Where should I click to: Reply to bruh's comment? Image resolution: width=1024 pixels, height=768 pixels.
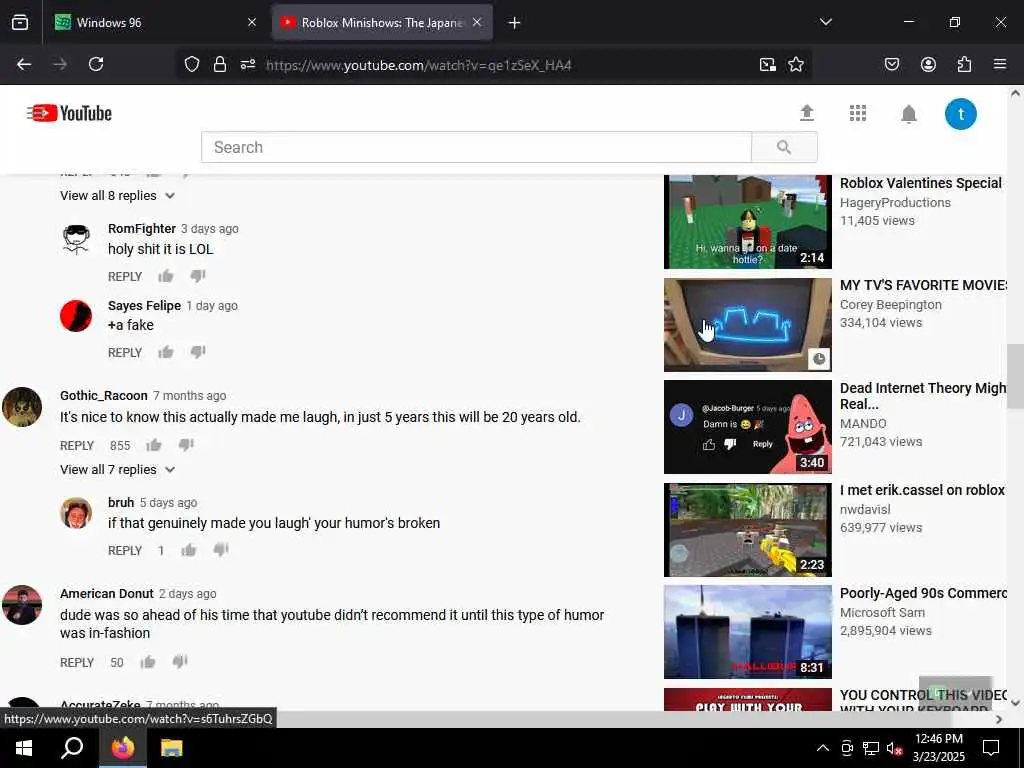coord(125,551)
